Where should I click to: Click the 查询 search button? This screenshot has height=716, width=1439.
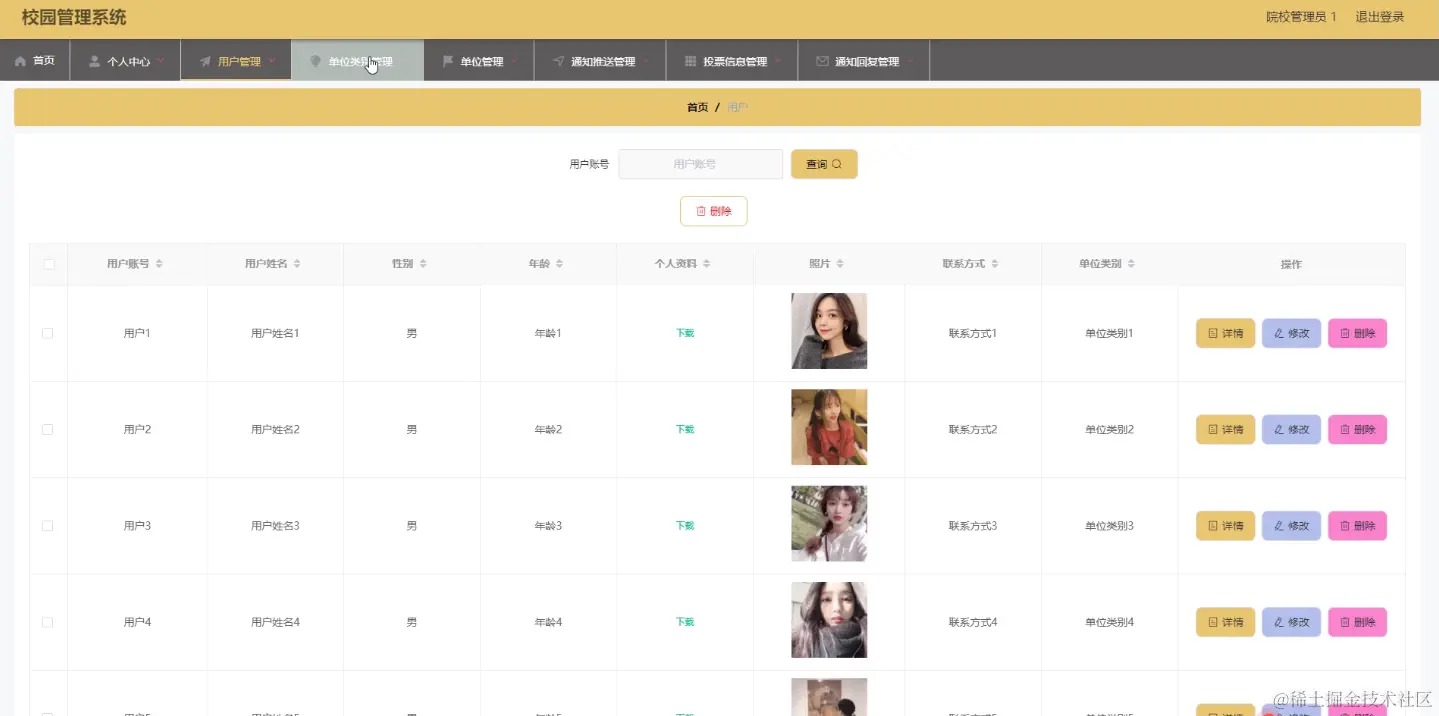tap(824, 164)
